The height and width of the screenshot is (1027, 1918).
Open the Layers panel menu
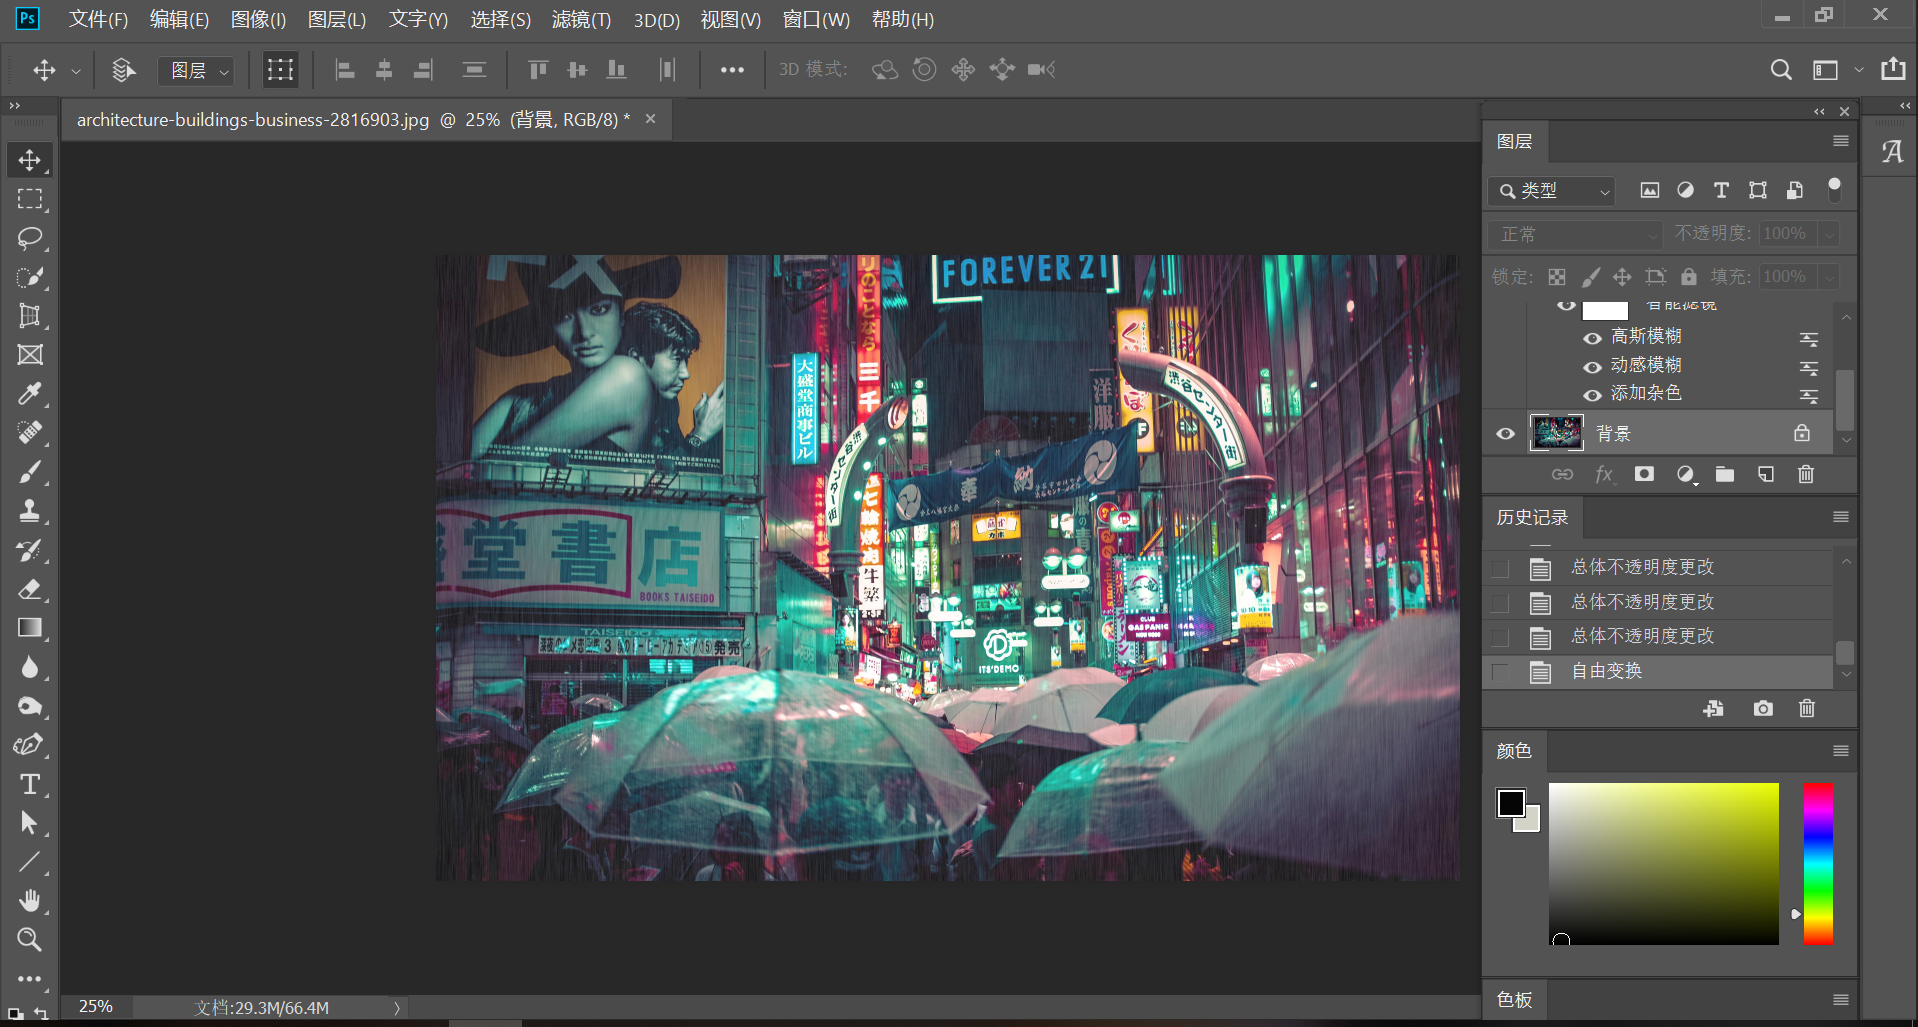tap(1840, 141)
